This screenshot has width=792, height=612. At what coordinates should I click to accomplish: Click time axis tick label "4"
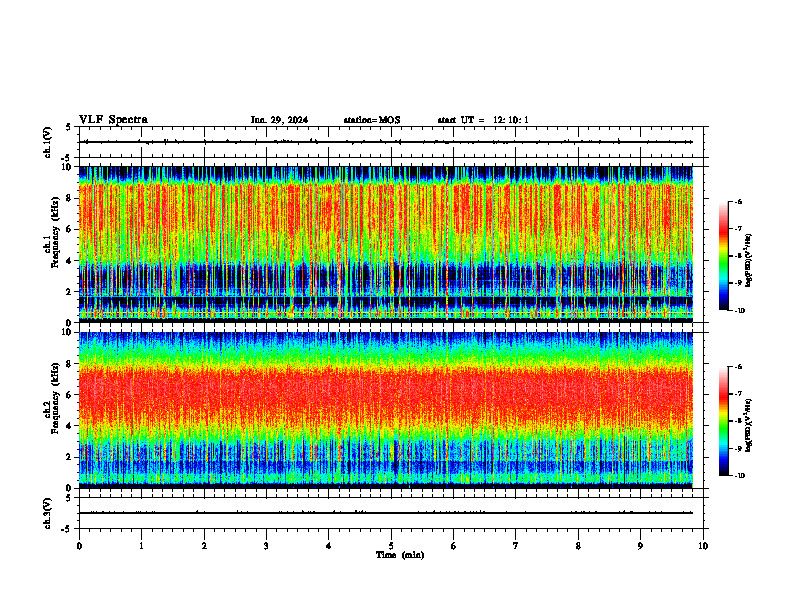329,546
